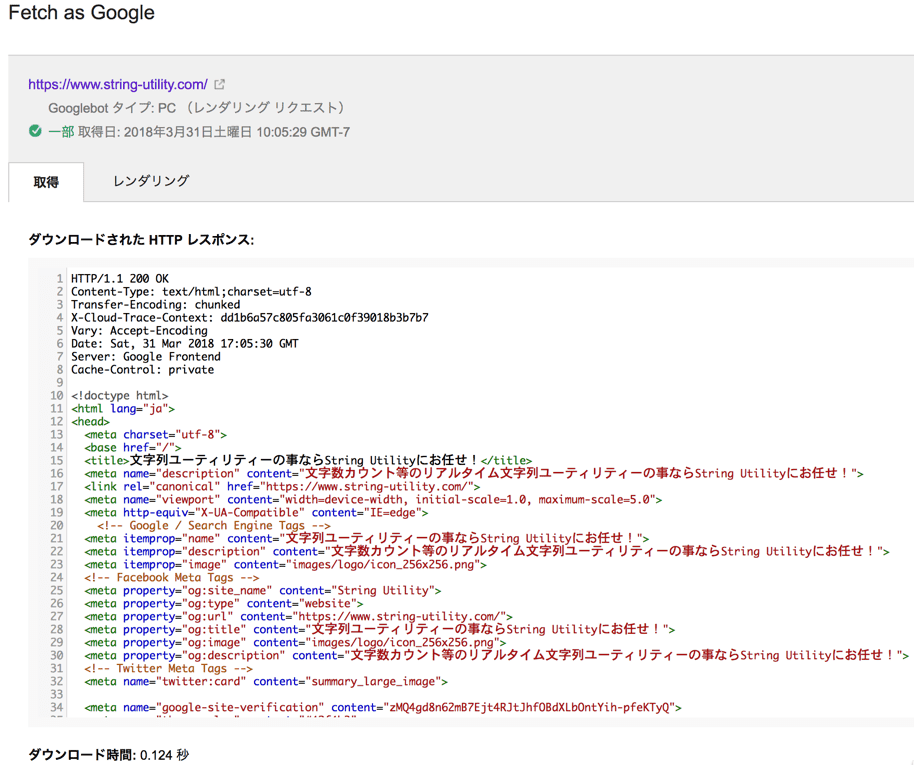Click the Content-Type header line

[x=191, y=292]
